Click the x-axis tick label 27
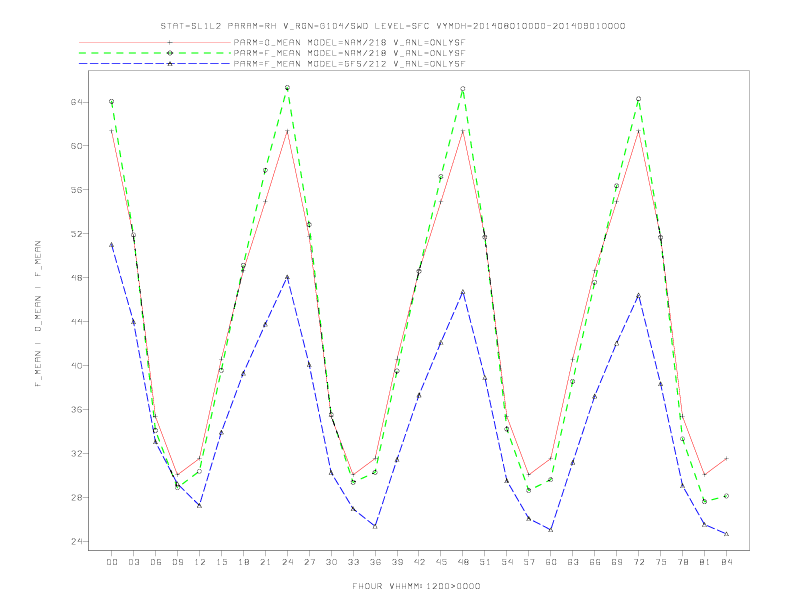This screenshot has height=612, width=792. tap(309, 562)
